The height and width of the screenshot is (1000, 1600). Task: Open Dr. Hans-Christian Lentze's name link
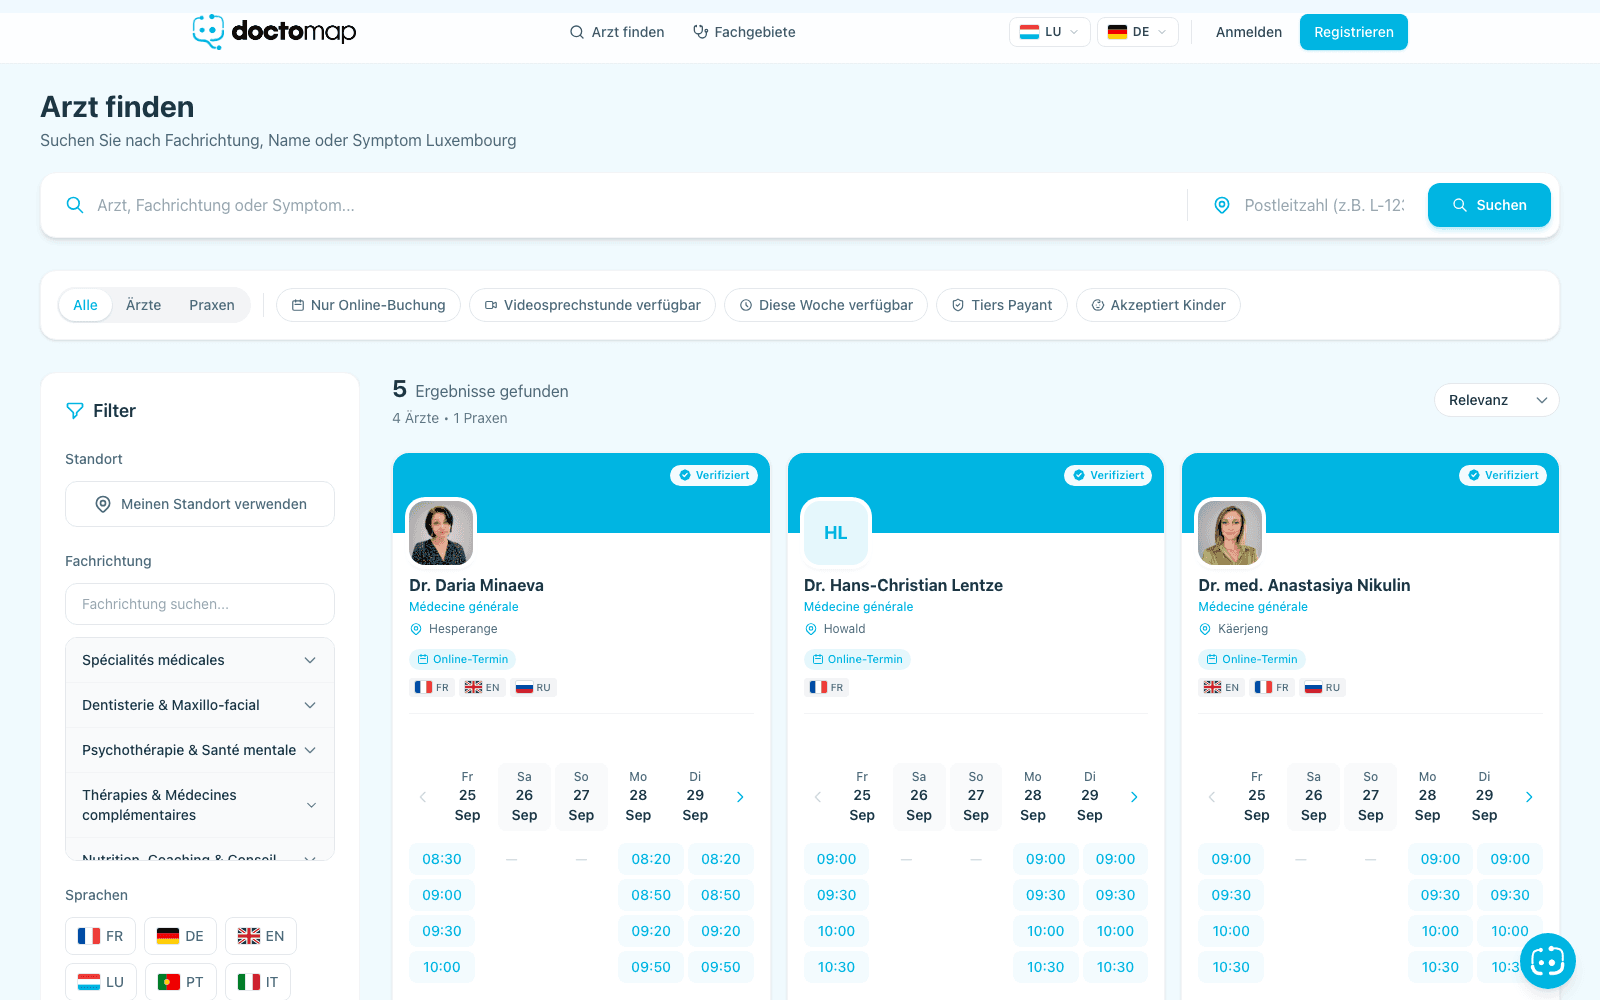coord(903,585)
